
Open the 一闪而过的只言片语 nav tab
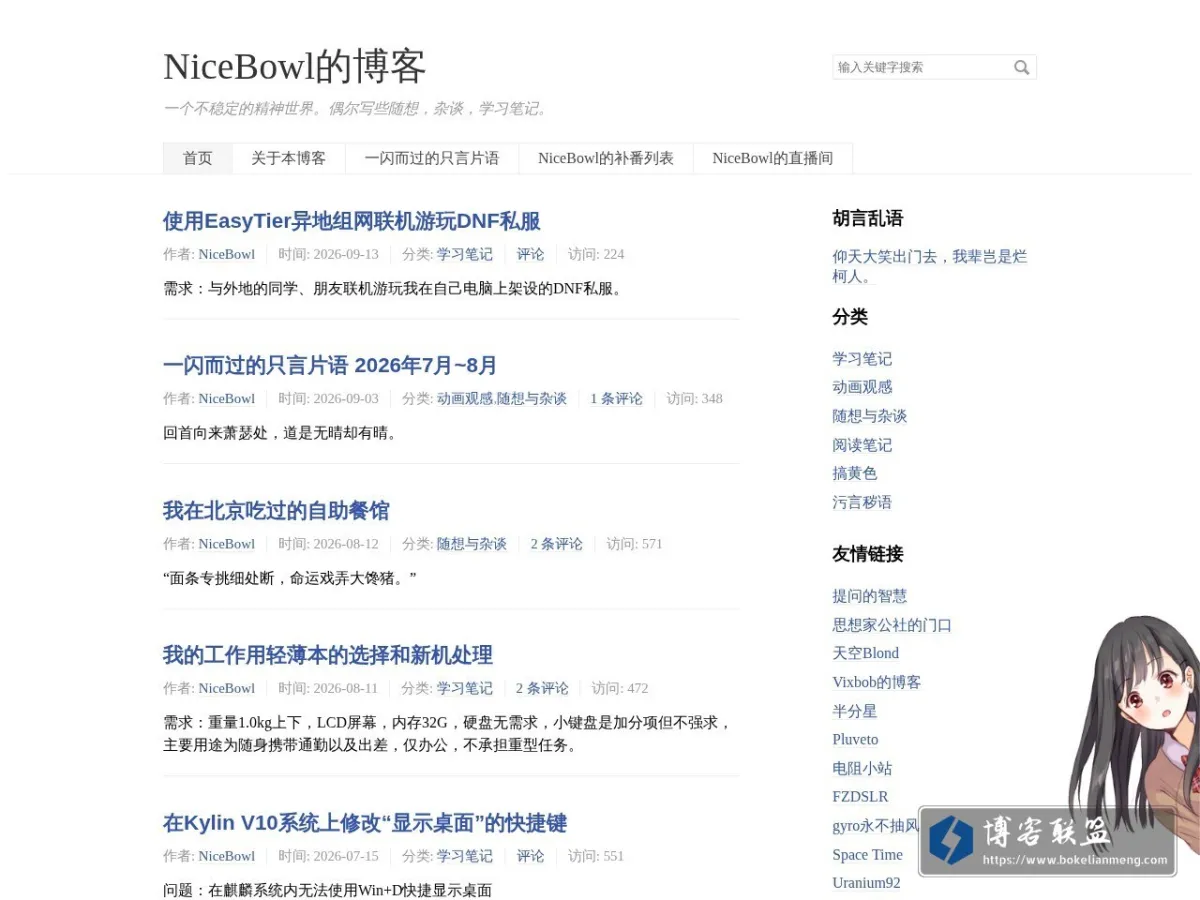point(431,158)
